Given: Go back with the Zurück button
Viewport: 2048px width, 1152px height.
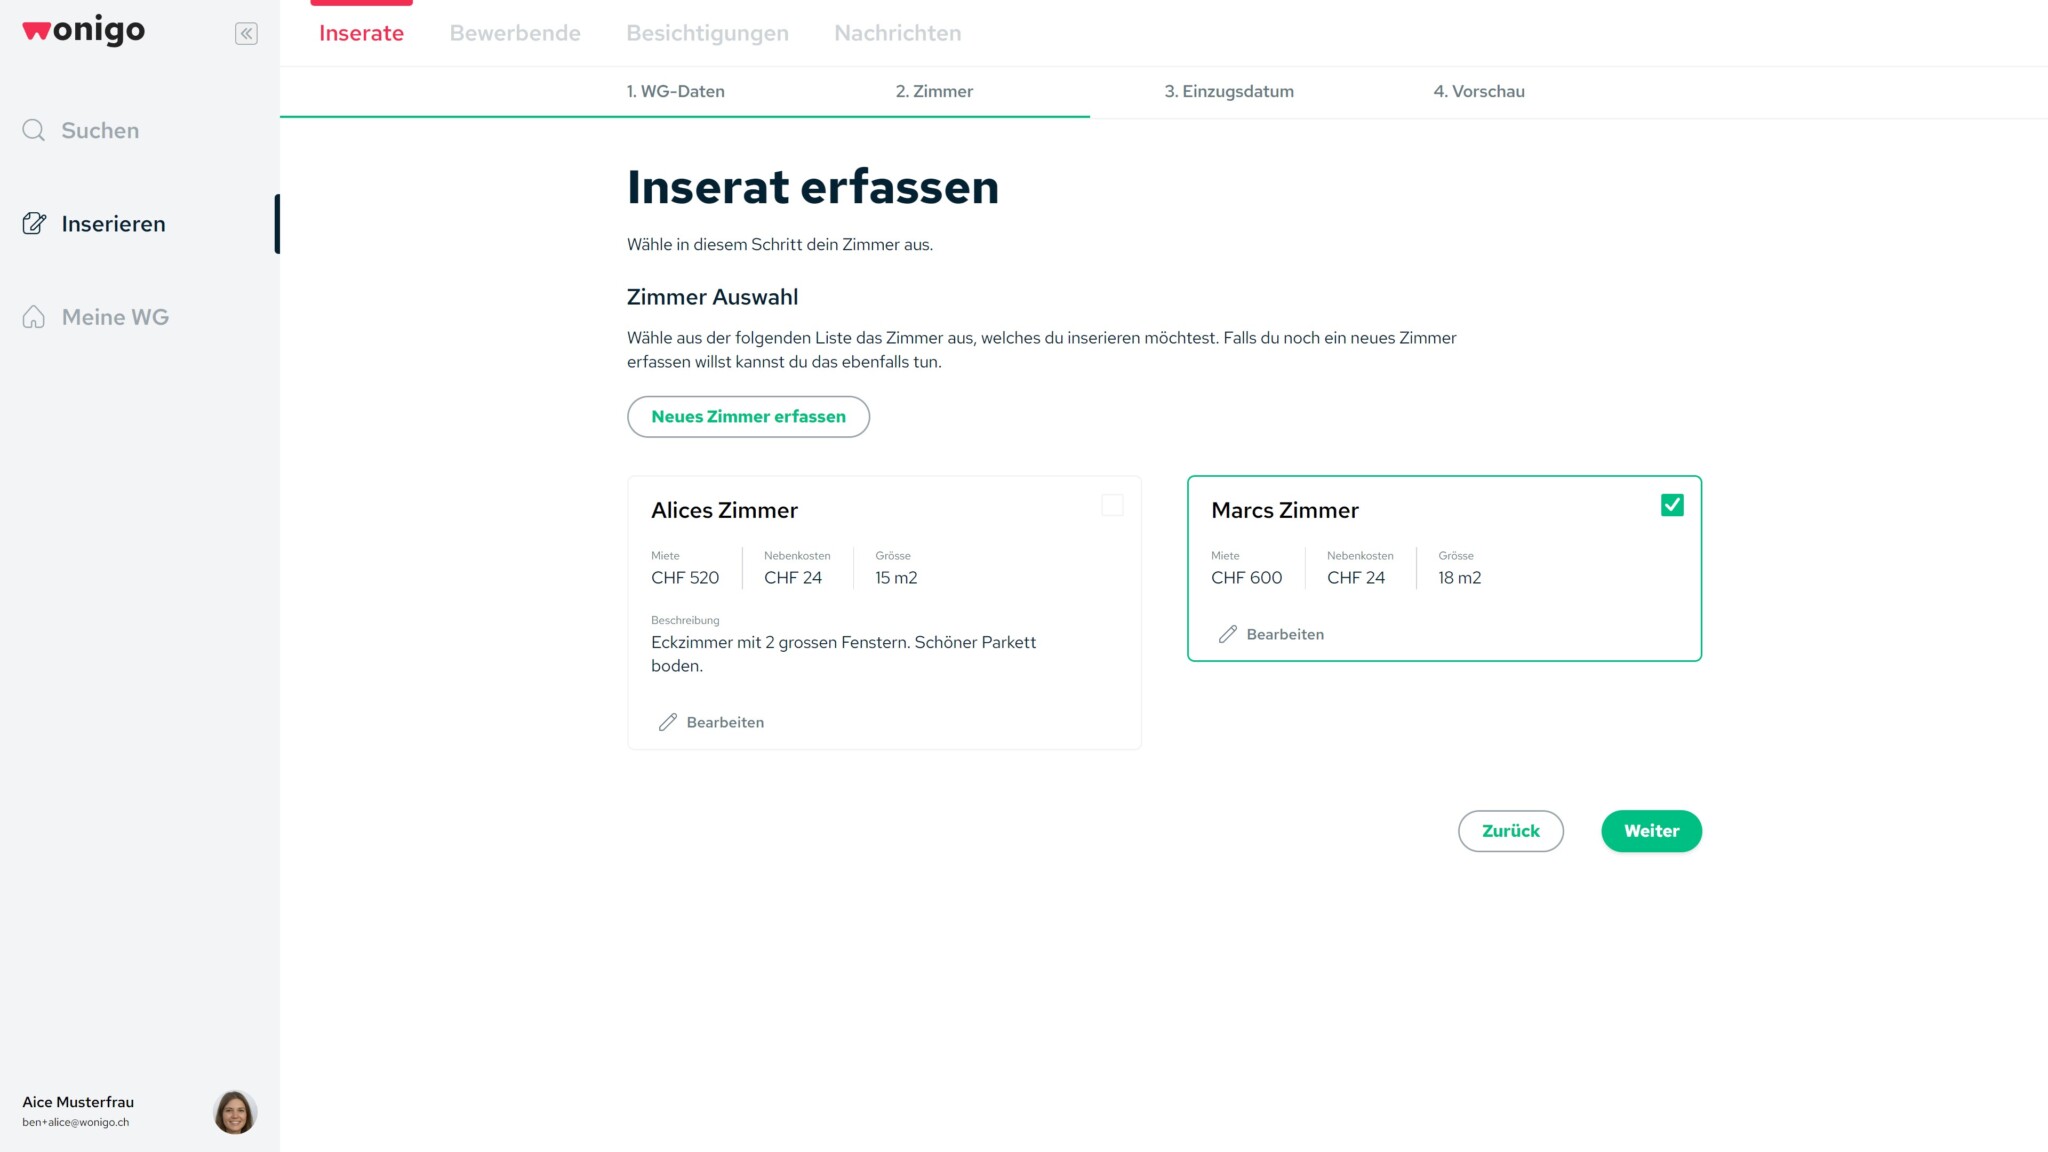Looking at the screenshot, I should coord(1510,831).
